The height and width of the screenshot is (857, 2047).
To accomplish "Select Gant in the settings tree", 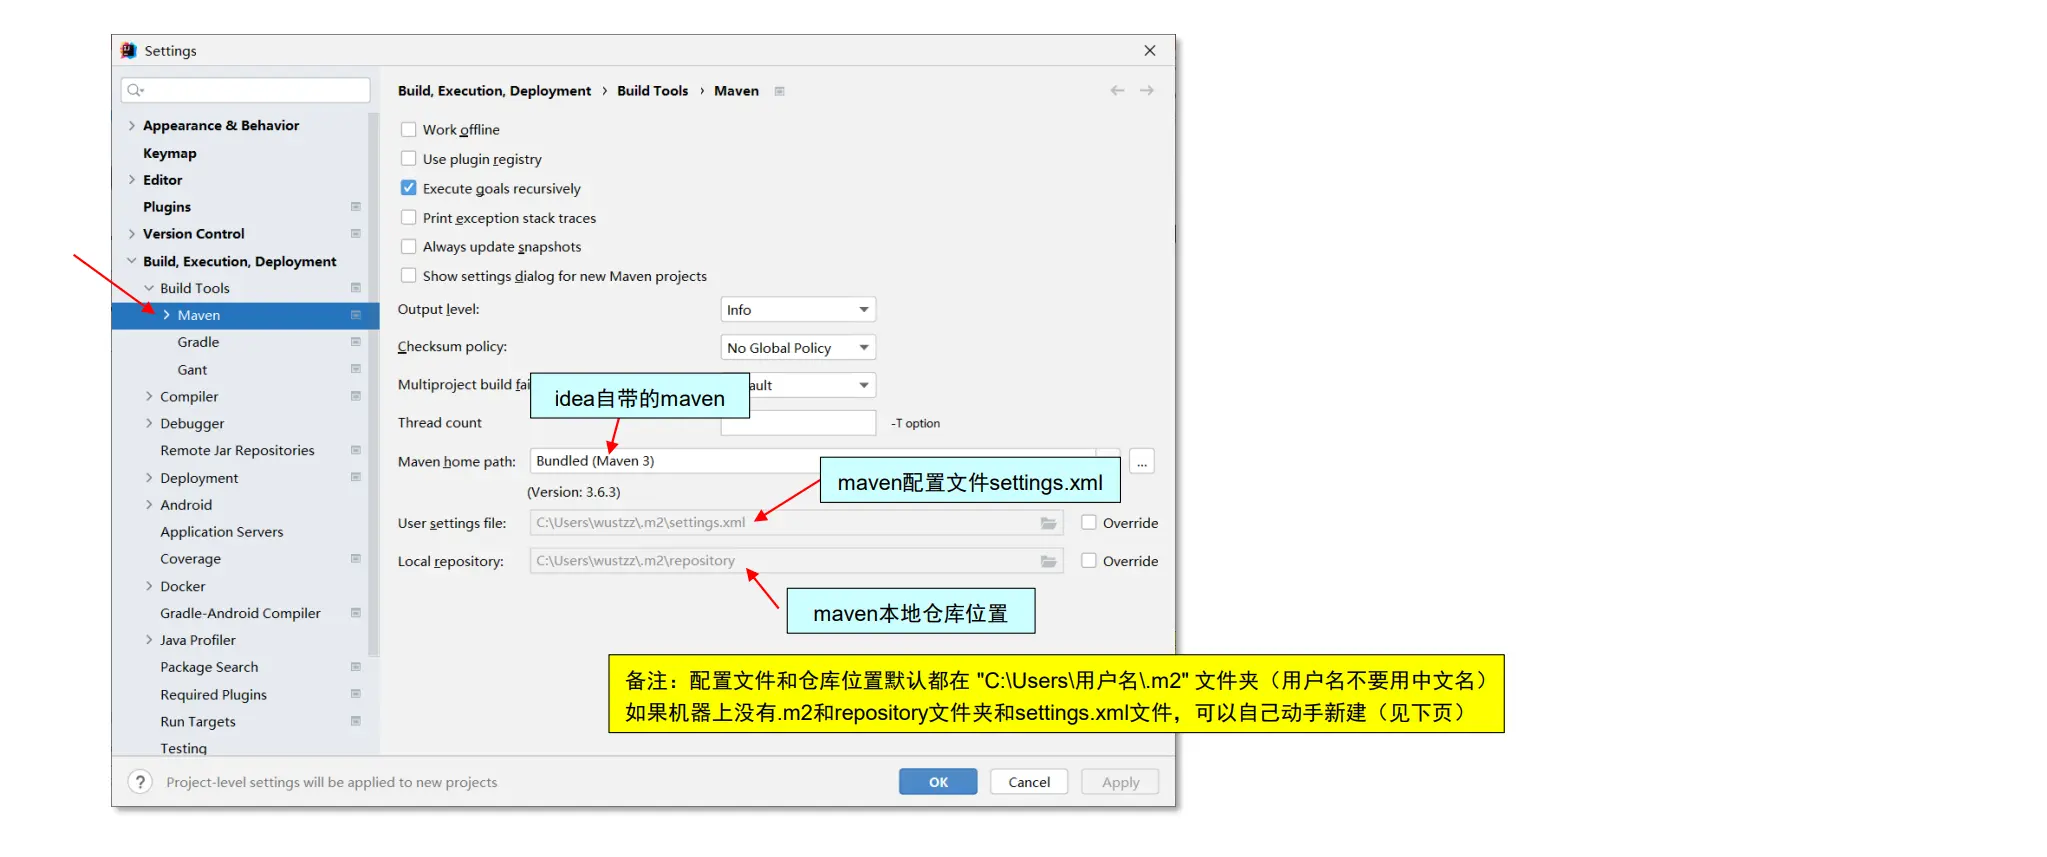I will coord(192,370).
